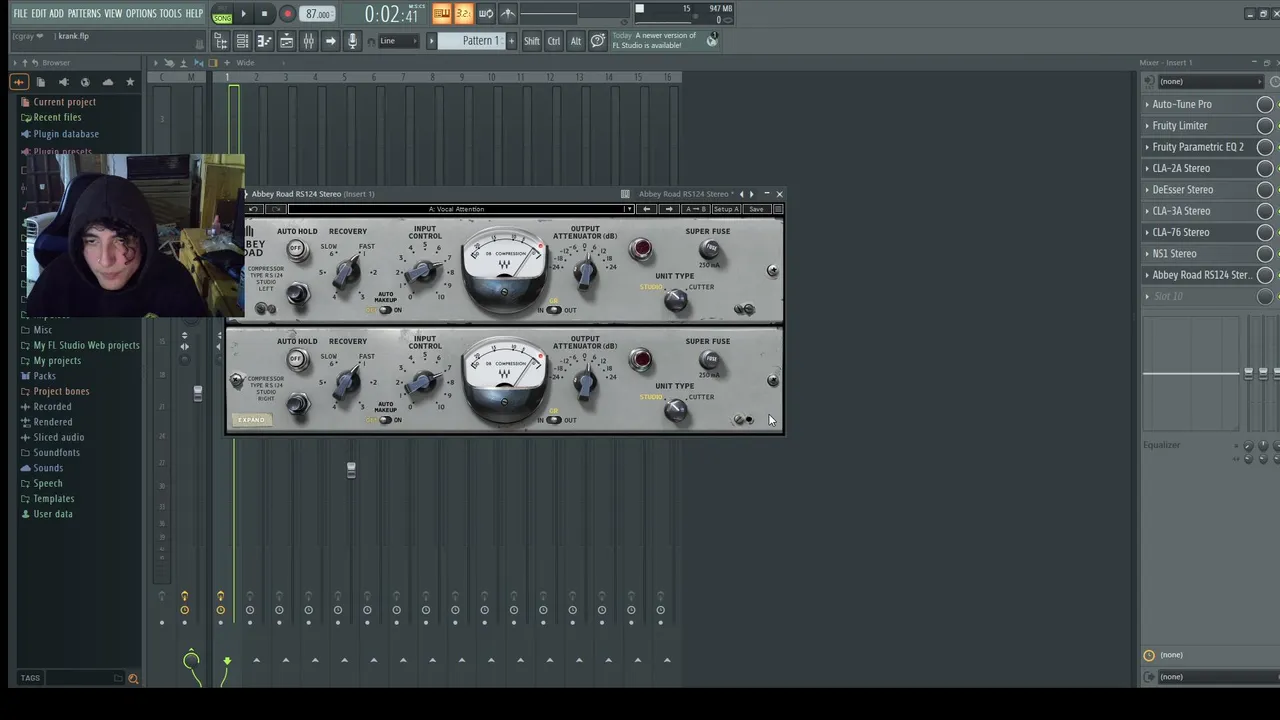1280x720 pixels.
Task: Toggle the metronome icon
Action: (508, 14)
